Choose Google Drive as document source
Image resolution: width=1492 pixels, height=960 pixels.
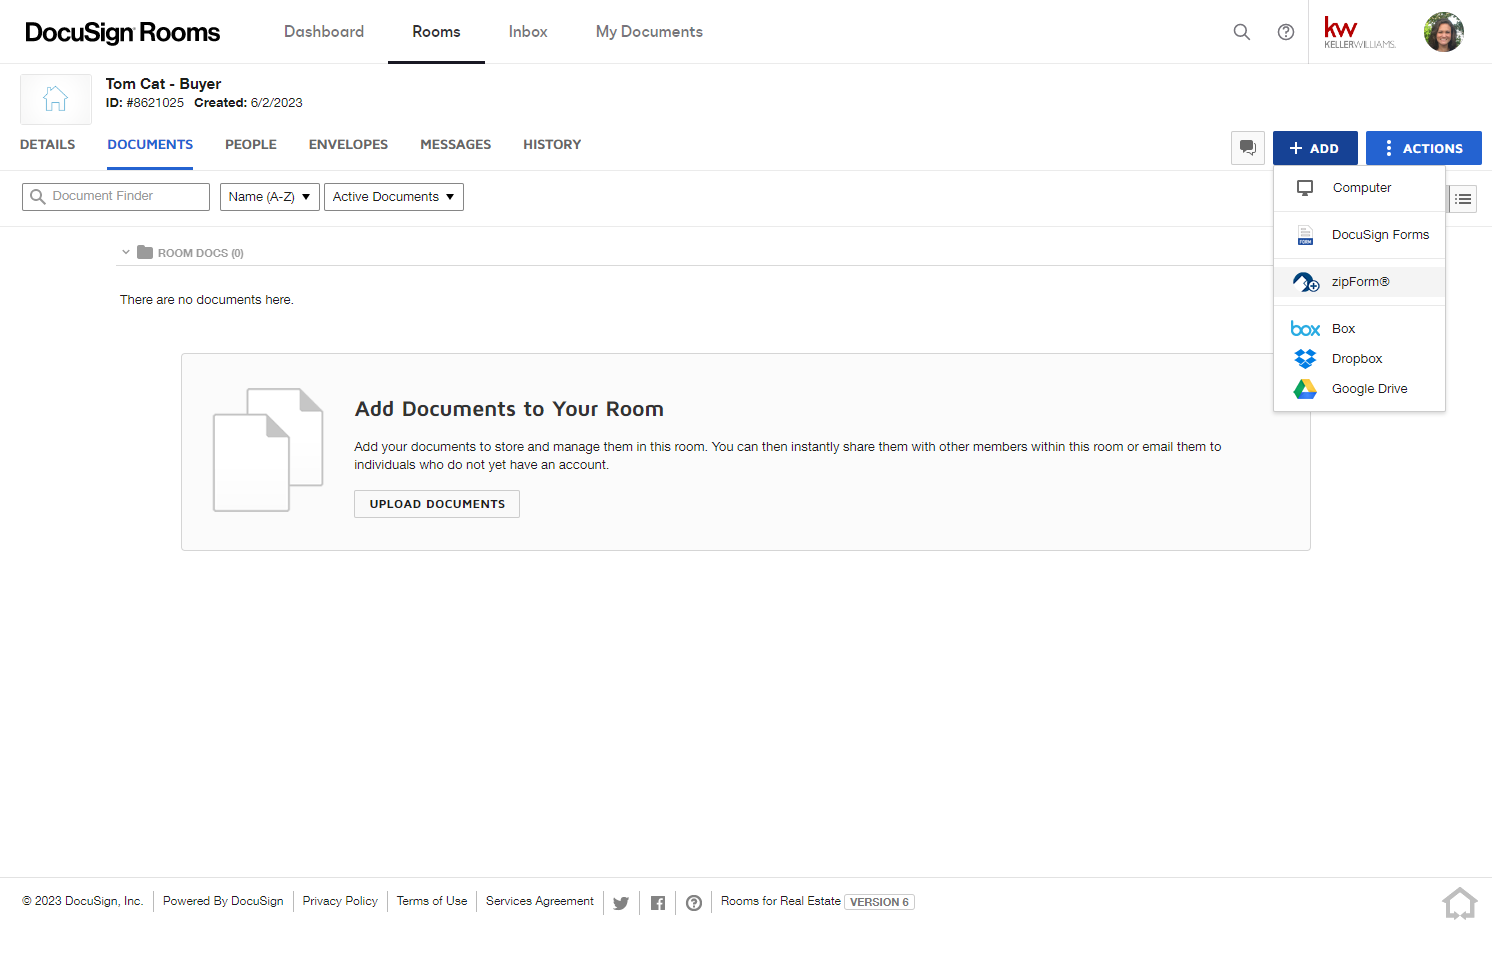(x=1359, y=389)
